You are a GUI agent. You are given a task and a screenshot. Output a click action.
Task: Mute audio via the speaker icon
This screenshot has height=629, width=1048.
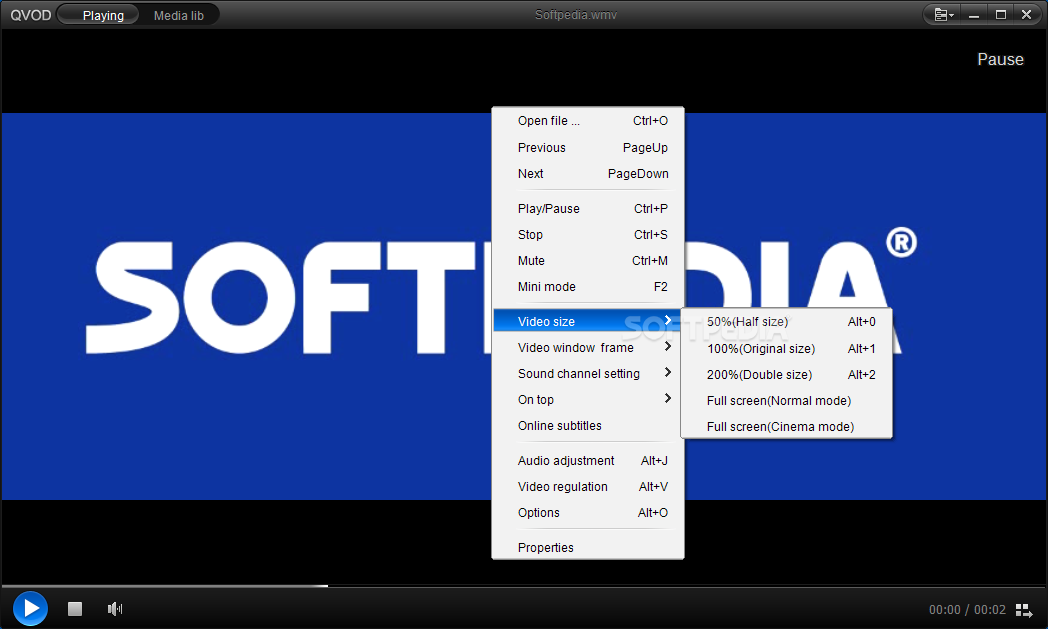[115, 609]
